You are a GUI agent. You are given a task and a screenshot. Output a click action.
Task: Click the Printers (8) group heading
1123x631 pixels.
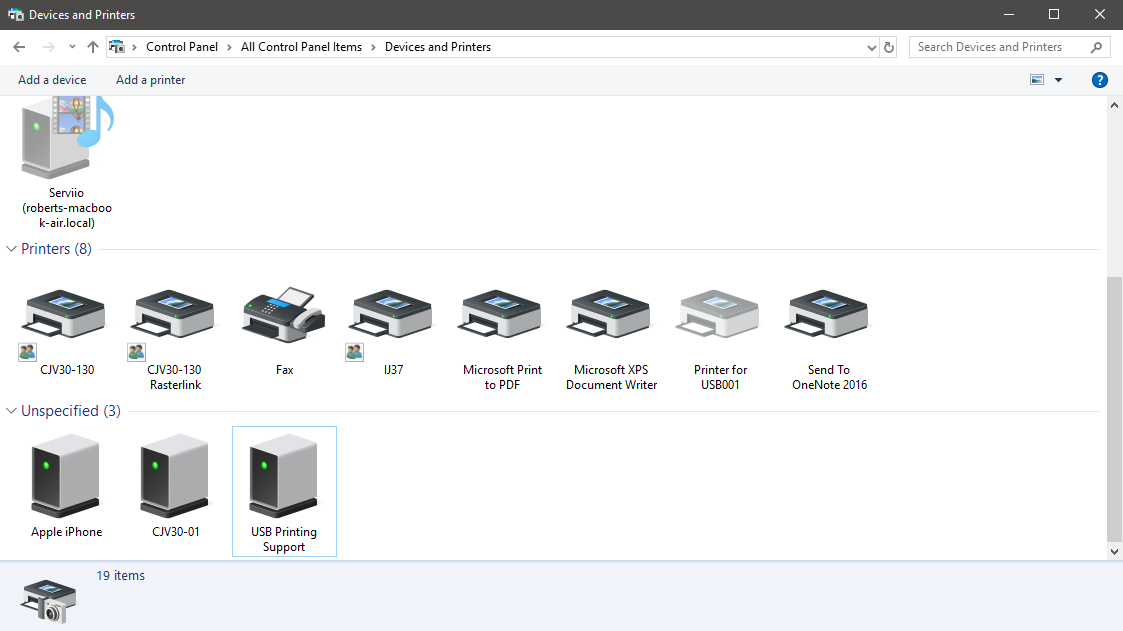coord(57,249)
